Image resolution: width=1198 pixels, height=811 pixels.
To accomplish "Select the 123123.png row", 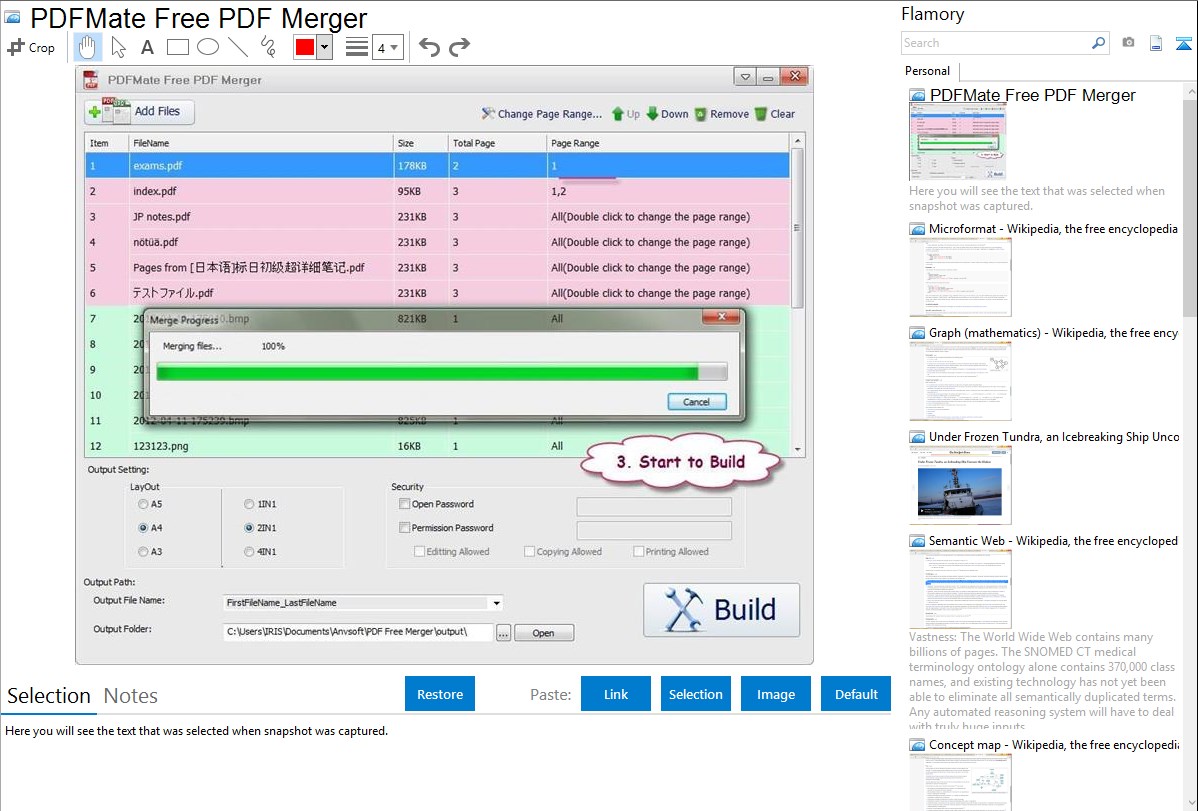I will coord(437,446).
